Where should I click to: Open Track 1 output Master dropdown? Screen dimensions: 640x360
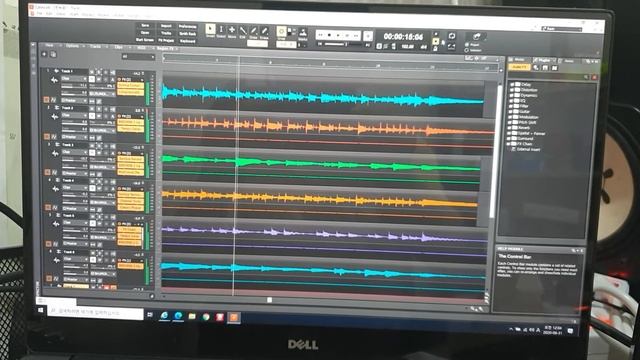pyautogui.click(x=74, y=100)
